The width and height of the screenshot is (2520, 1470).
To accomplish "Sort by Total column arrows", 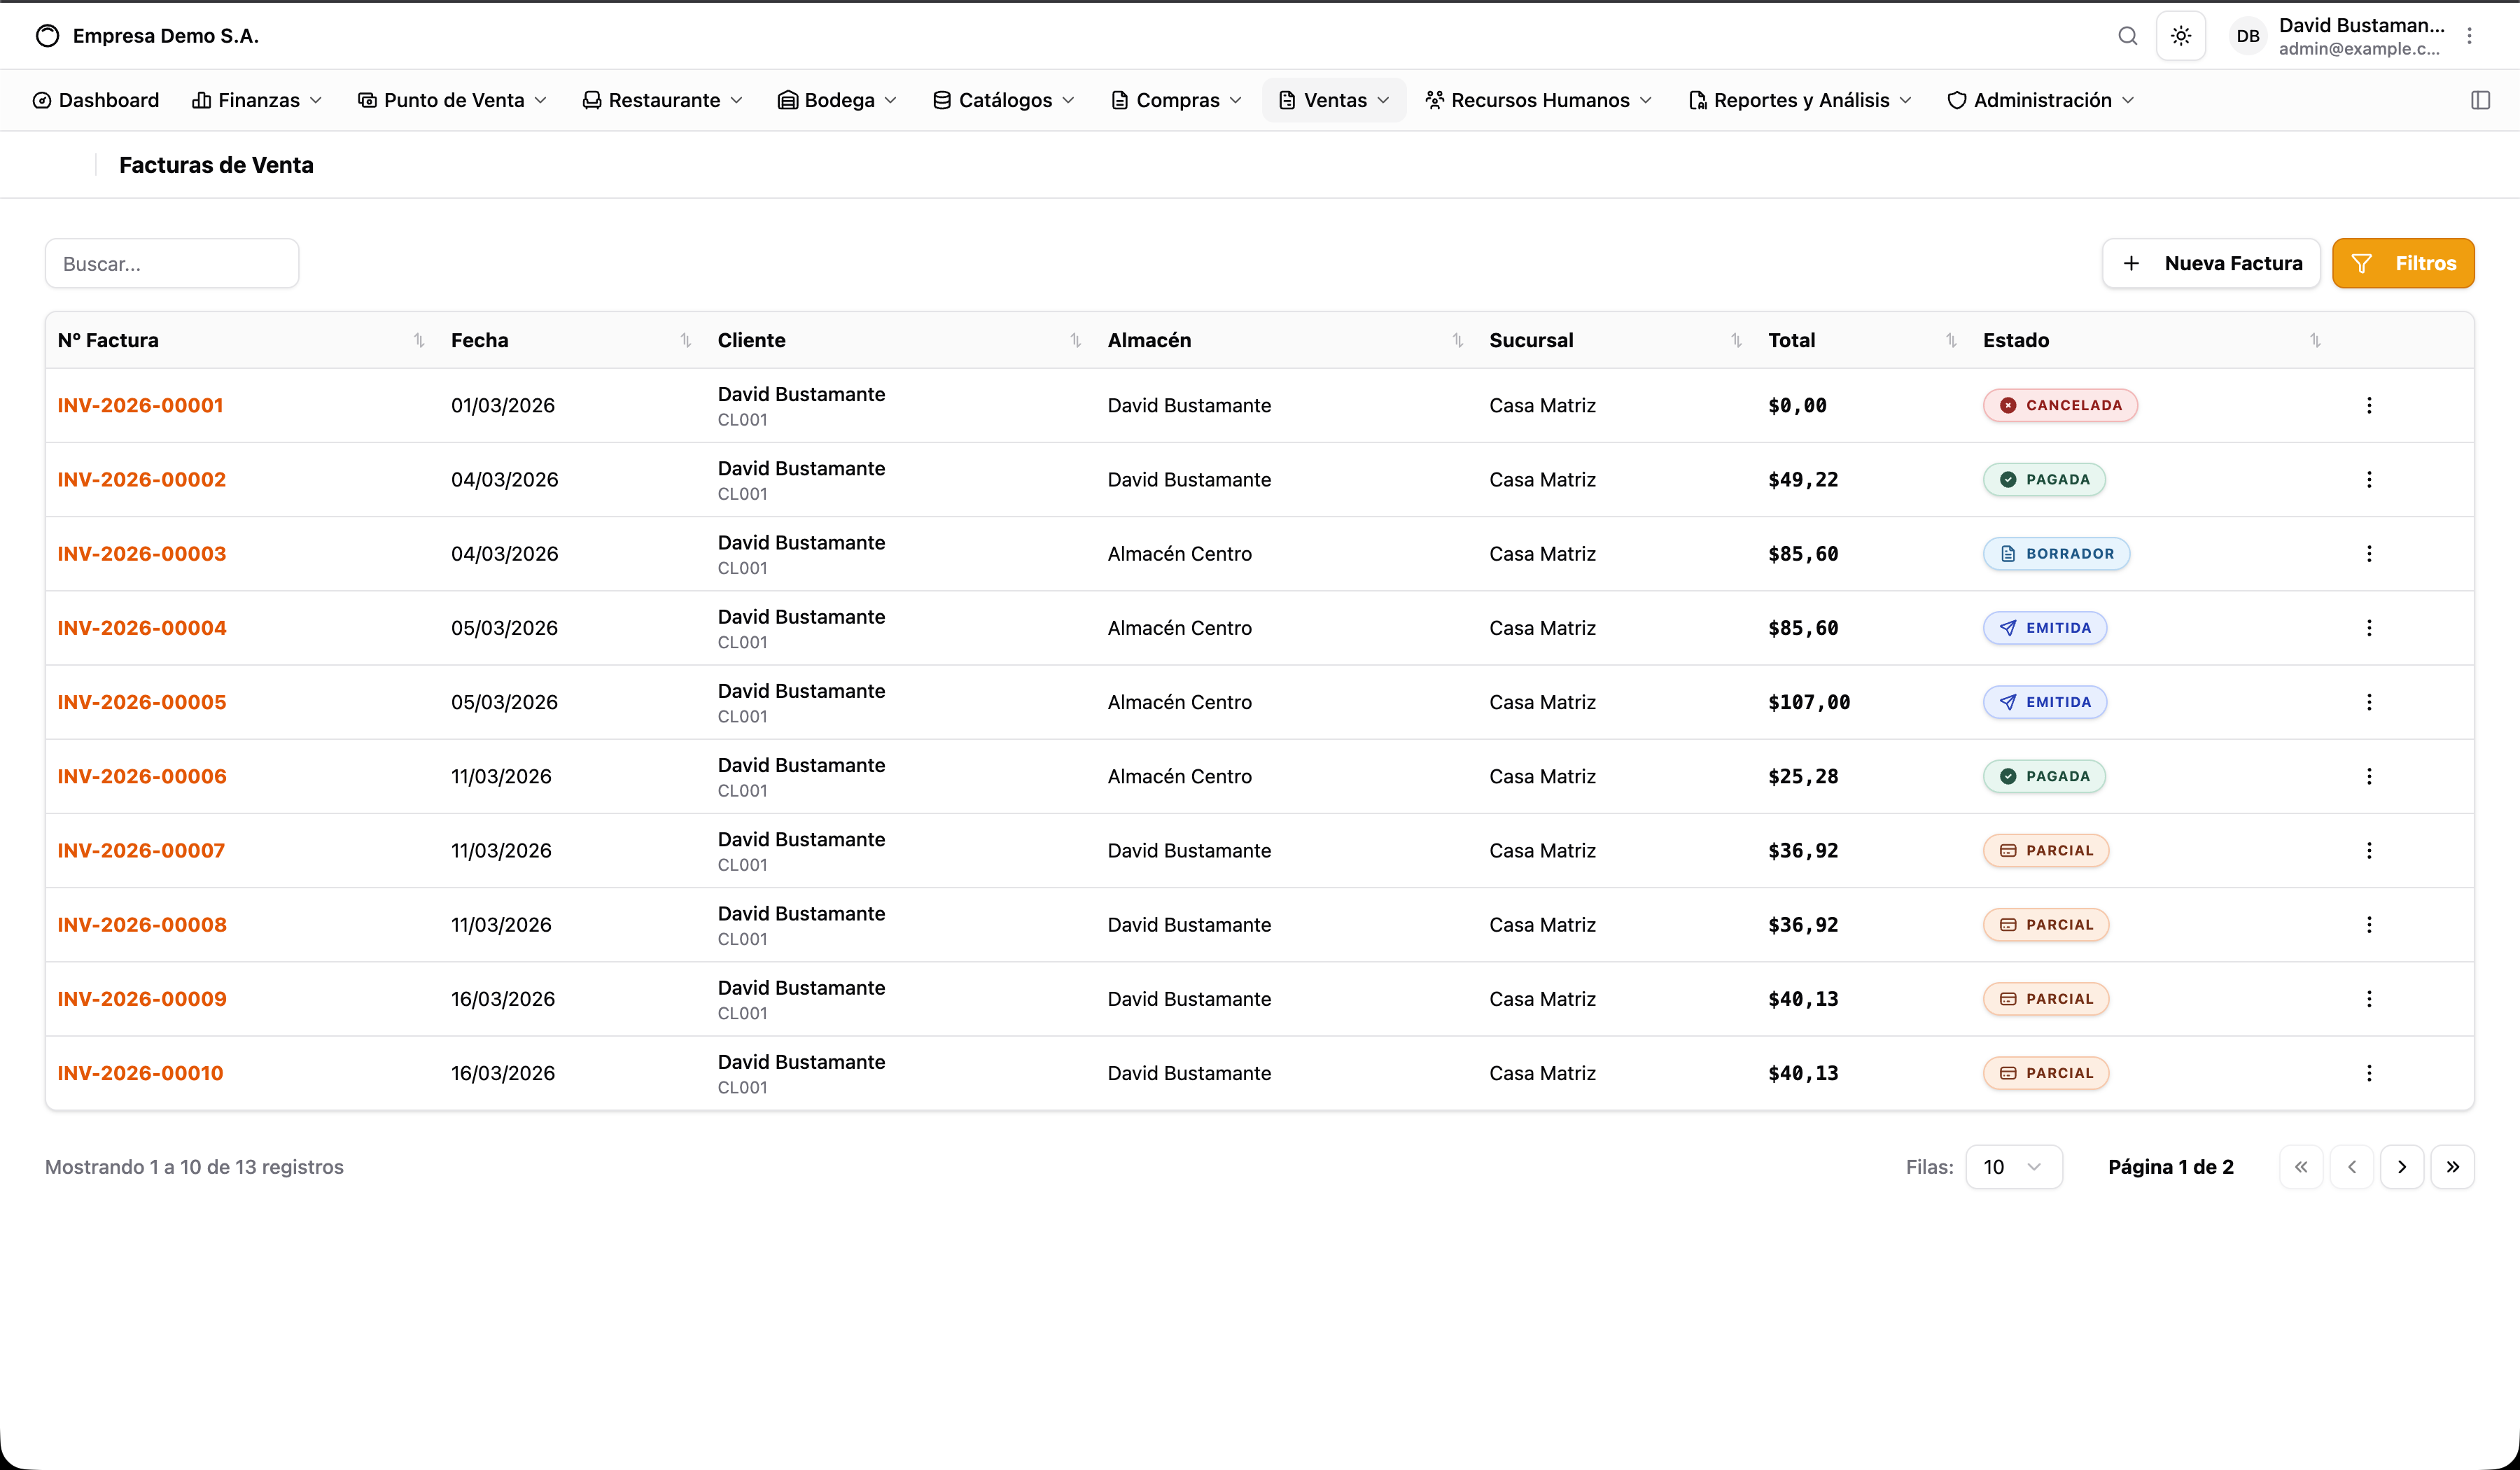I will pyautogui.click(x=1952, y=340).
